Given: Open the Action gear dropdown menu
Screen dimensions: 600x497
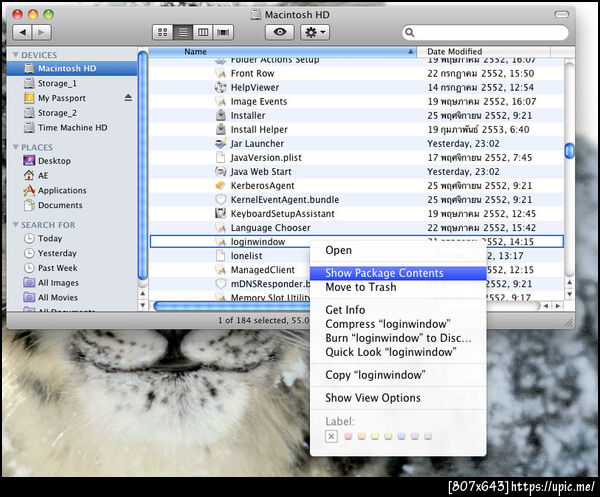Looking at the screenshot, I should pos(315,33).
